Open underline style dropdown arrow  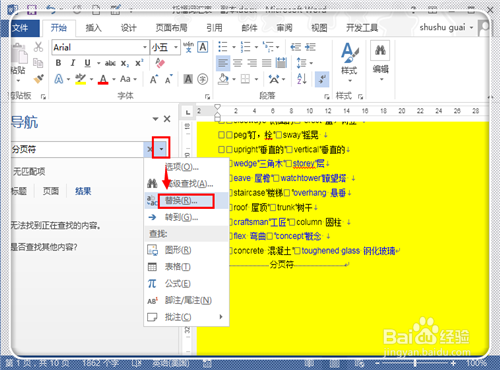click(x=99, y=63)
